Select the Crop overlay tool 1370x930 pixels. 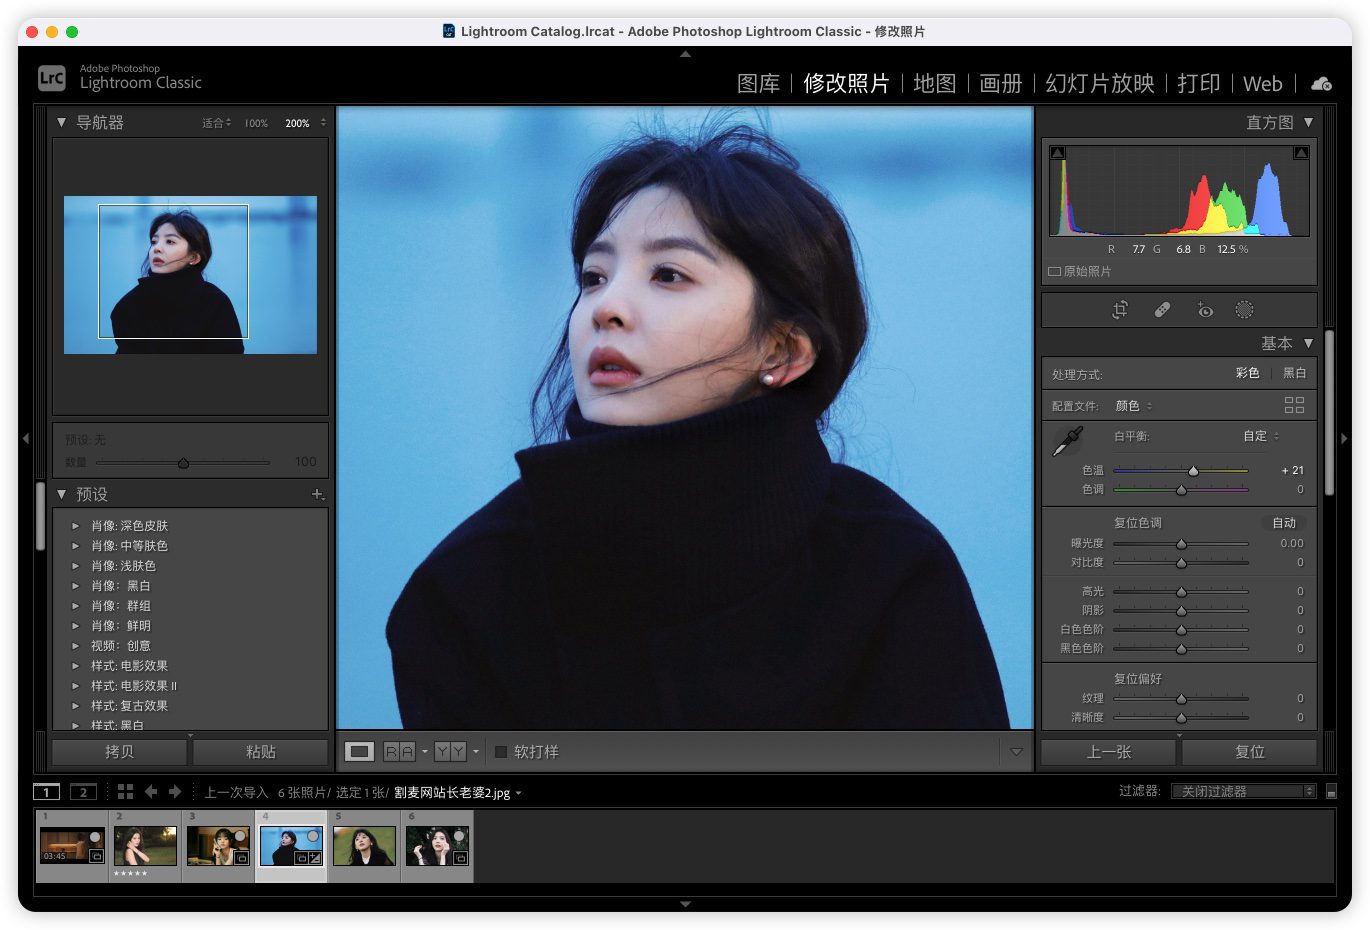tap(1120, 310)
